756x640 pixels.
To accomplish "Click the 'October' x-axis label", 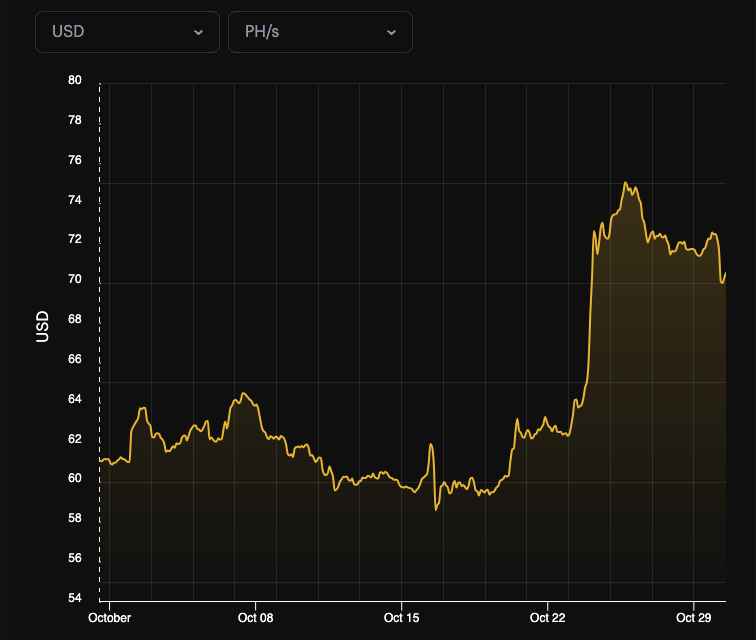I will click(x=109, y=618).
